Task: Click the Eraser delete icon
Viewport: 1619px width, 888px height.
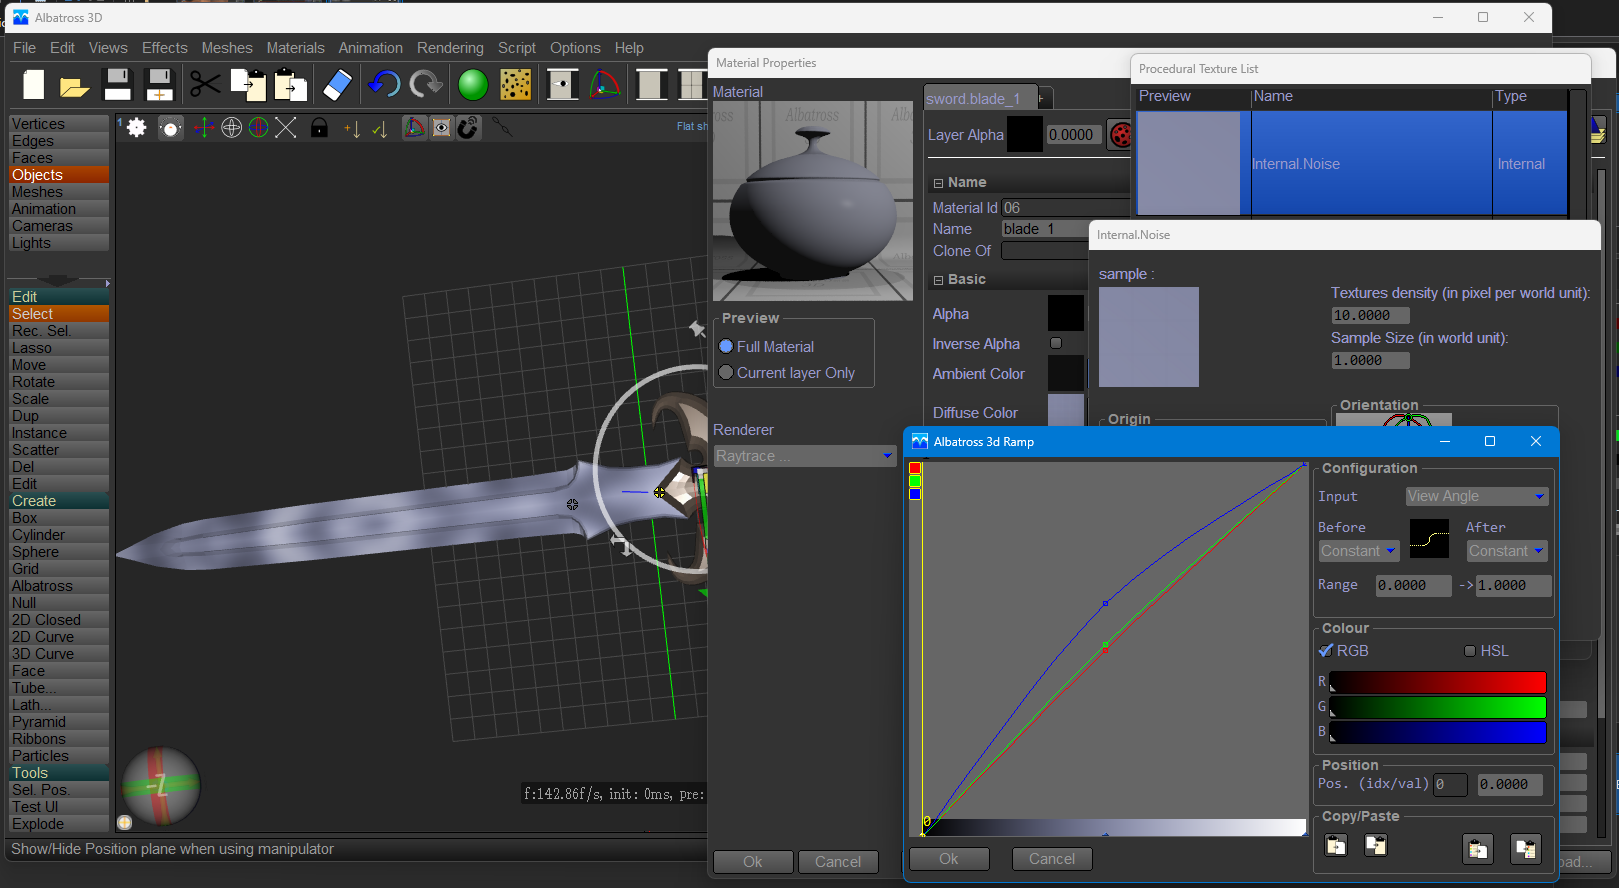Action: (x=338, y=85)
